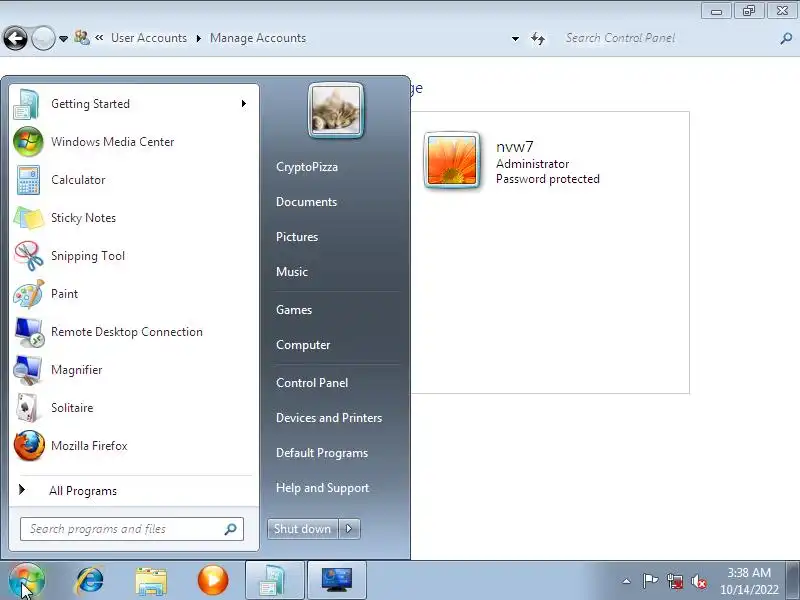Click the Manage Accounts breadcrumb
Viewport: 800px width, 600px height.
(x=258, y=38)
